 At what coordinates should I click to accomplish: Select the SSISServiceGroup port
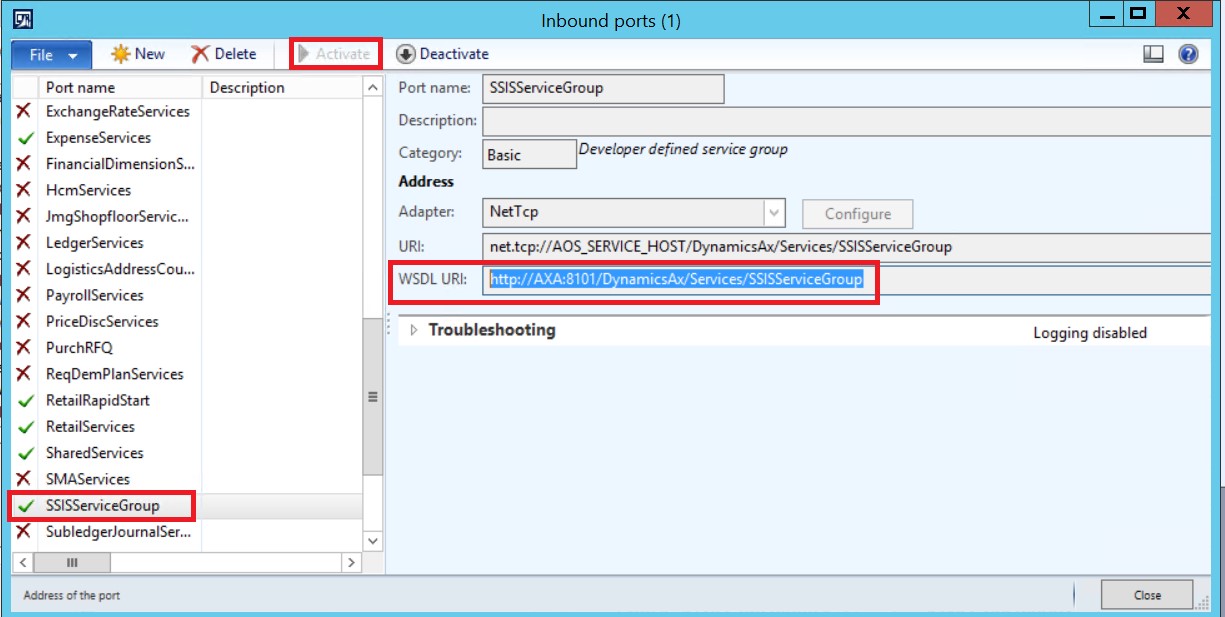(x=102, y=506)
